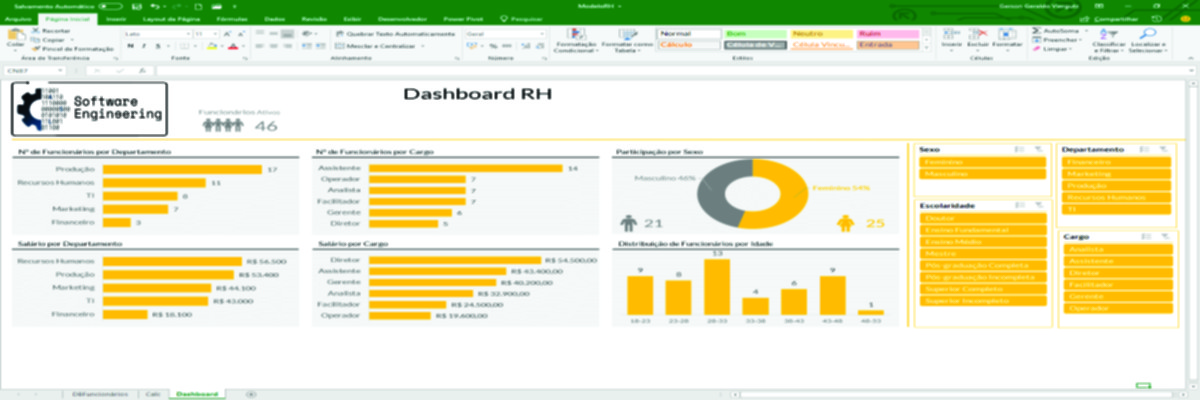Click the Recortar scissors command
Image resolution: width=1200 pixels, height=400 pixels.
tap(52, 31)
